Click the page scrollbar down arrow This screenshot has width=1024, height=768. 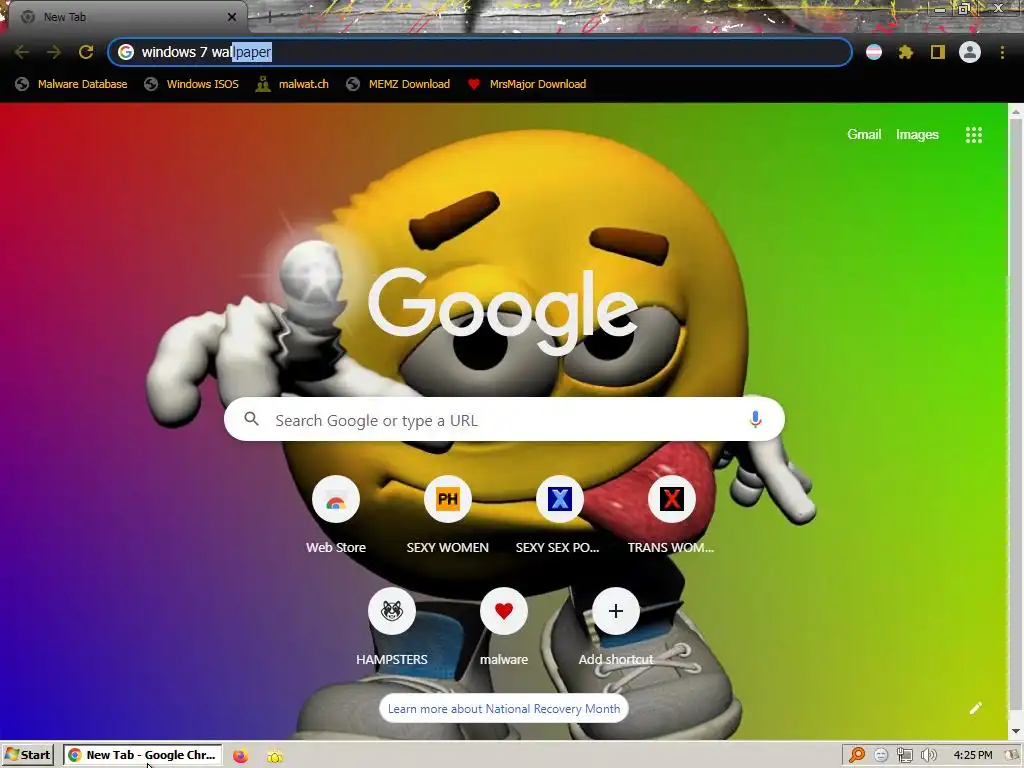(1016, 731)
